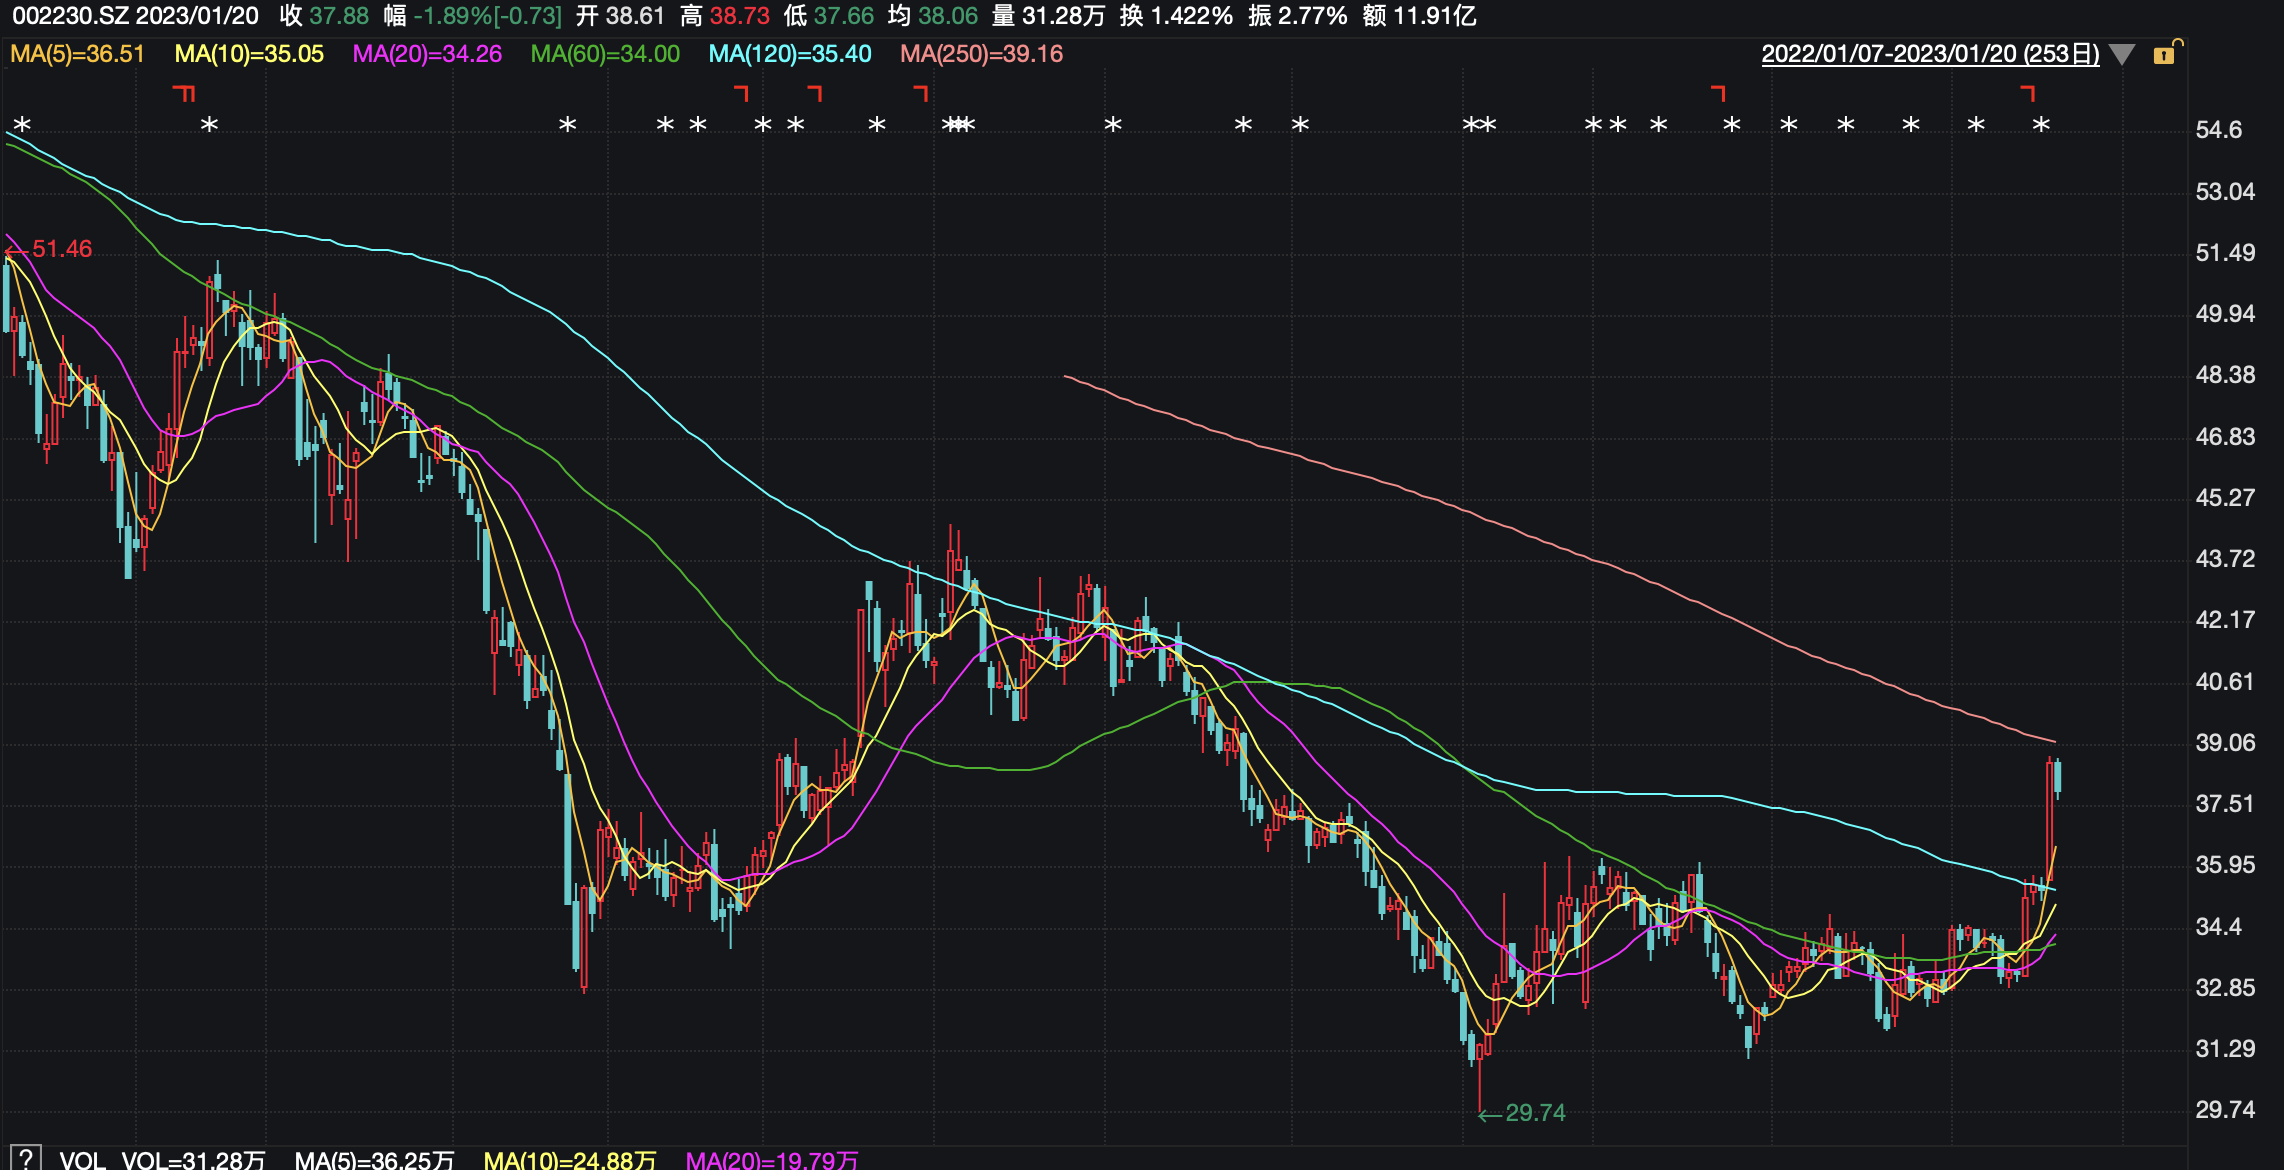This screenshot has width=2284, height=1170.
Task: Click the VOL indicator name label
Action: pos(82,1160)
